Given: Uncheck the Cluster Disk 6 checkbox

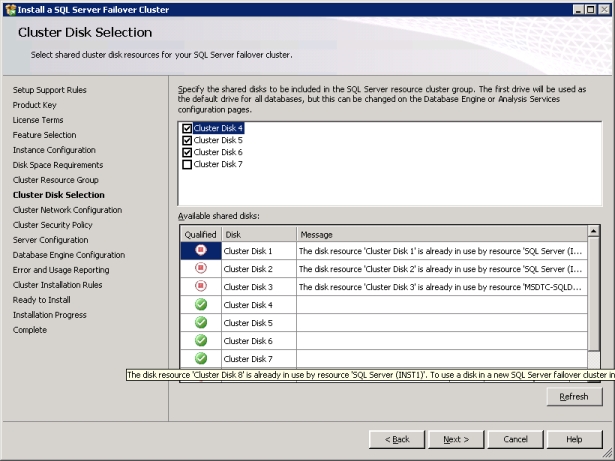Looking at the screenshot, I should [187, 152].
